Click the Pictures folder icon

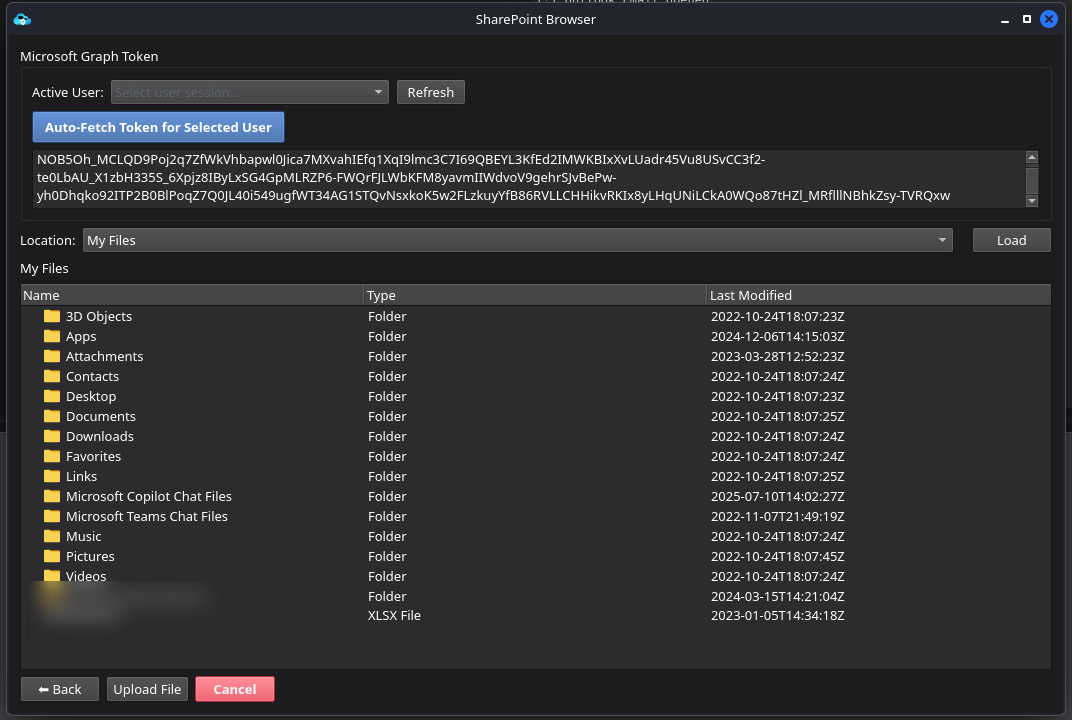[x=52, y=556]
